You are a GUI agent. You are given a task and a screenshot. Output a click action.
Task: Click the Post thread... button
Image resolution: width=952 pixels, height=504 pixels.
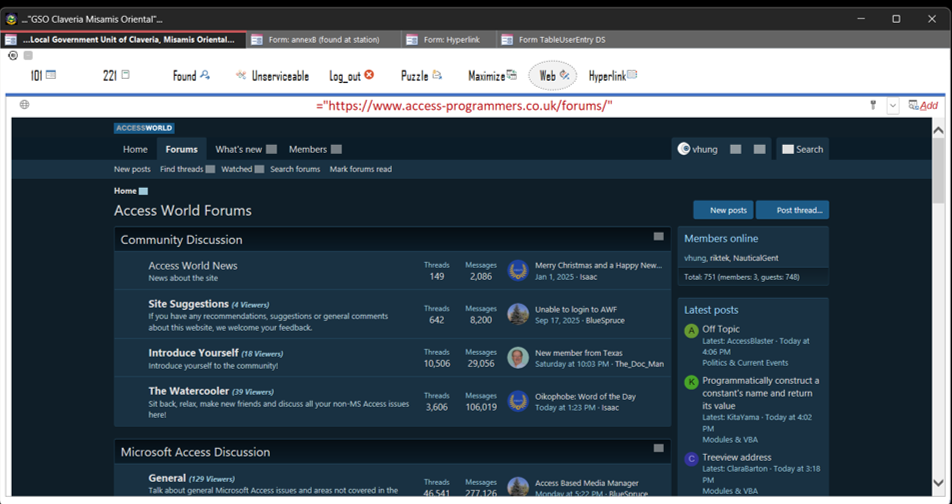tap(792, 210)
